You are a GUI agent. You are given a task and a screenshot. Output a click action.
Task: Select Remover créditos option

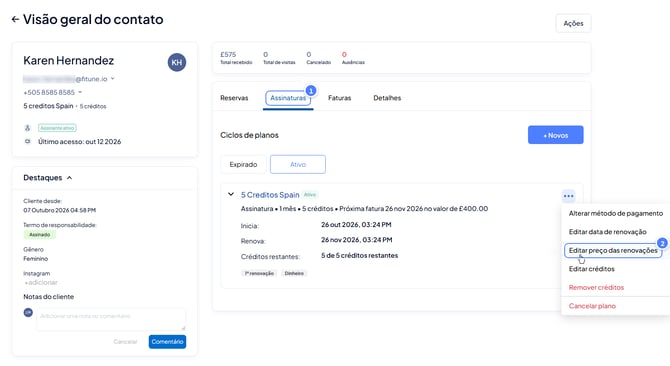(596, 287)
